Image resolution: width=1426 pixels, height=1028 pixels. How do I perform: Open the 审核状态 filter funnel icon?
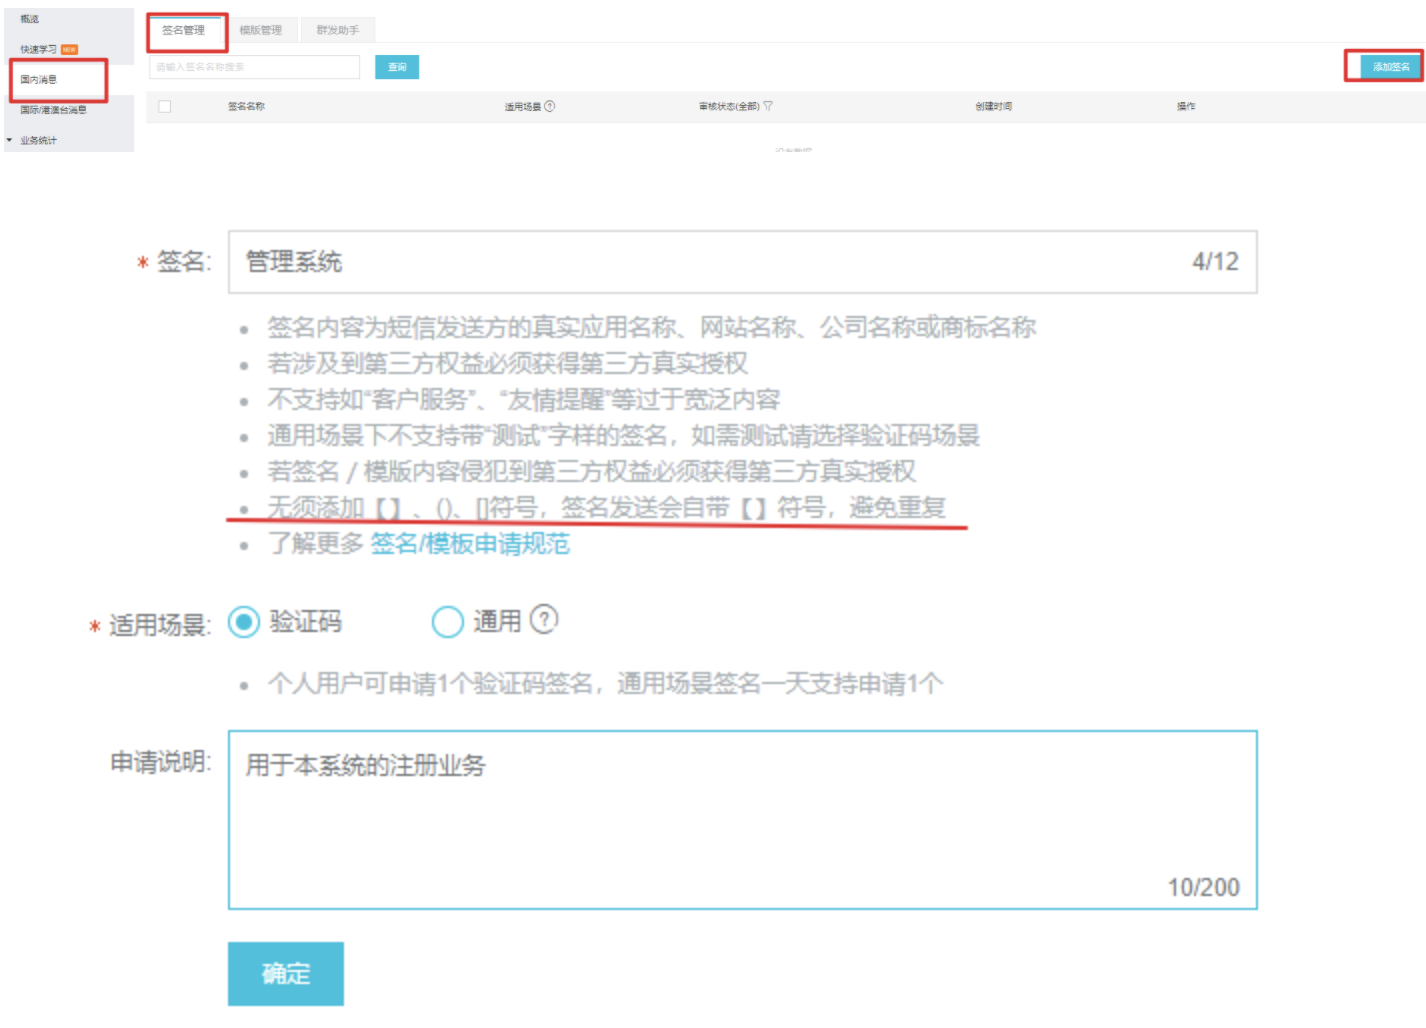(768, 106)
